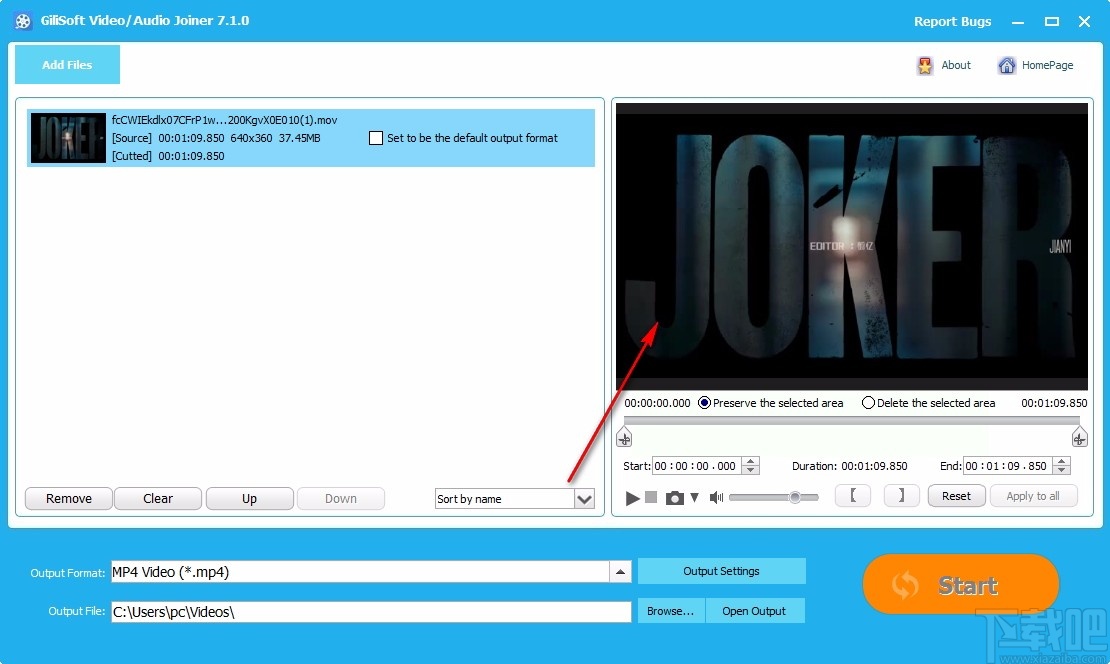Mark selection end with the right bracket icon

point(901,496)
